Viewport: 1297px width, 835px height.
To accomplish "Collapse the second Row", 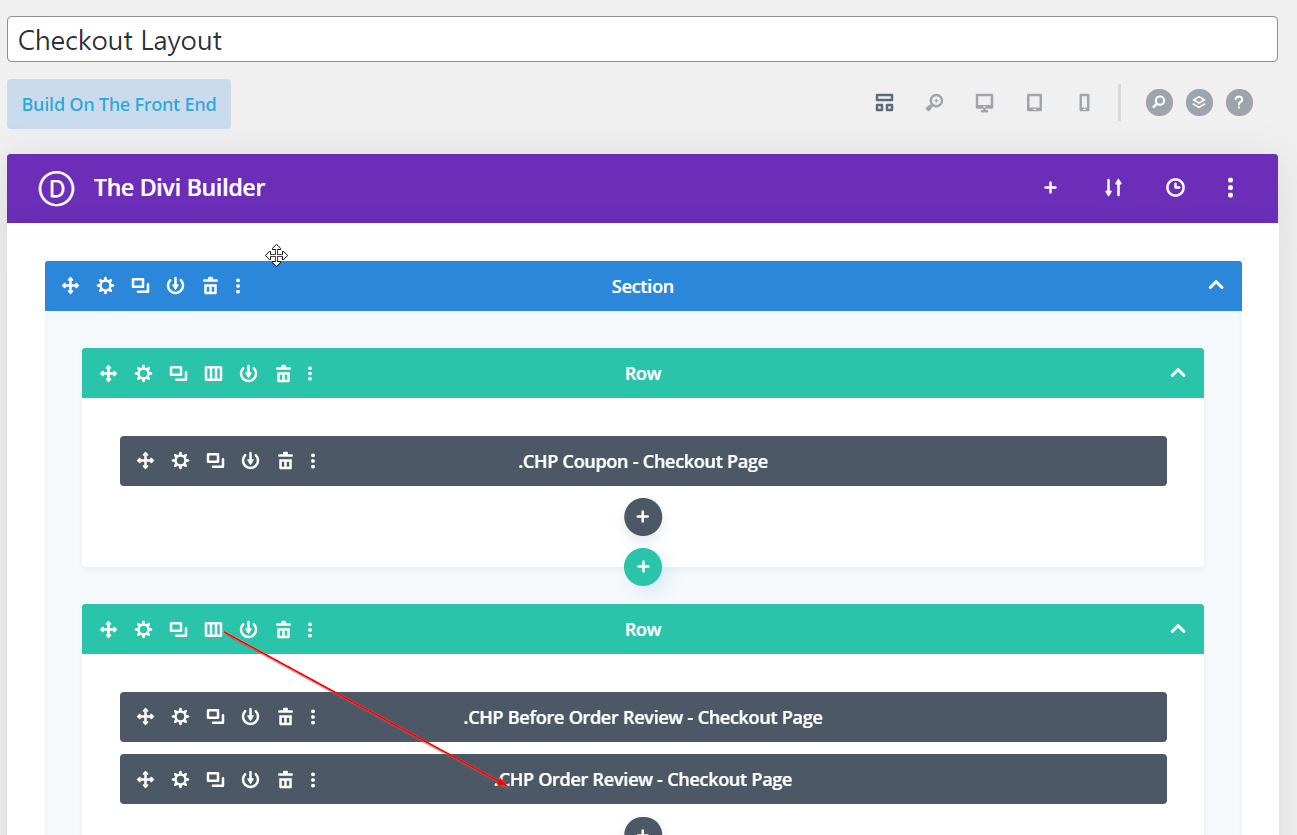I will tap(1177, 630).
